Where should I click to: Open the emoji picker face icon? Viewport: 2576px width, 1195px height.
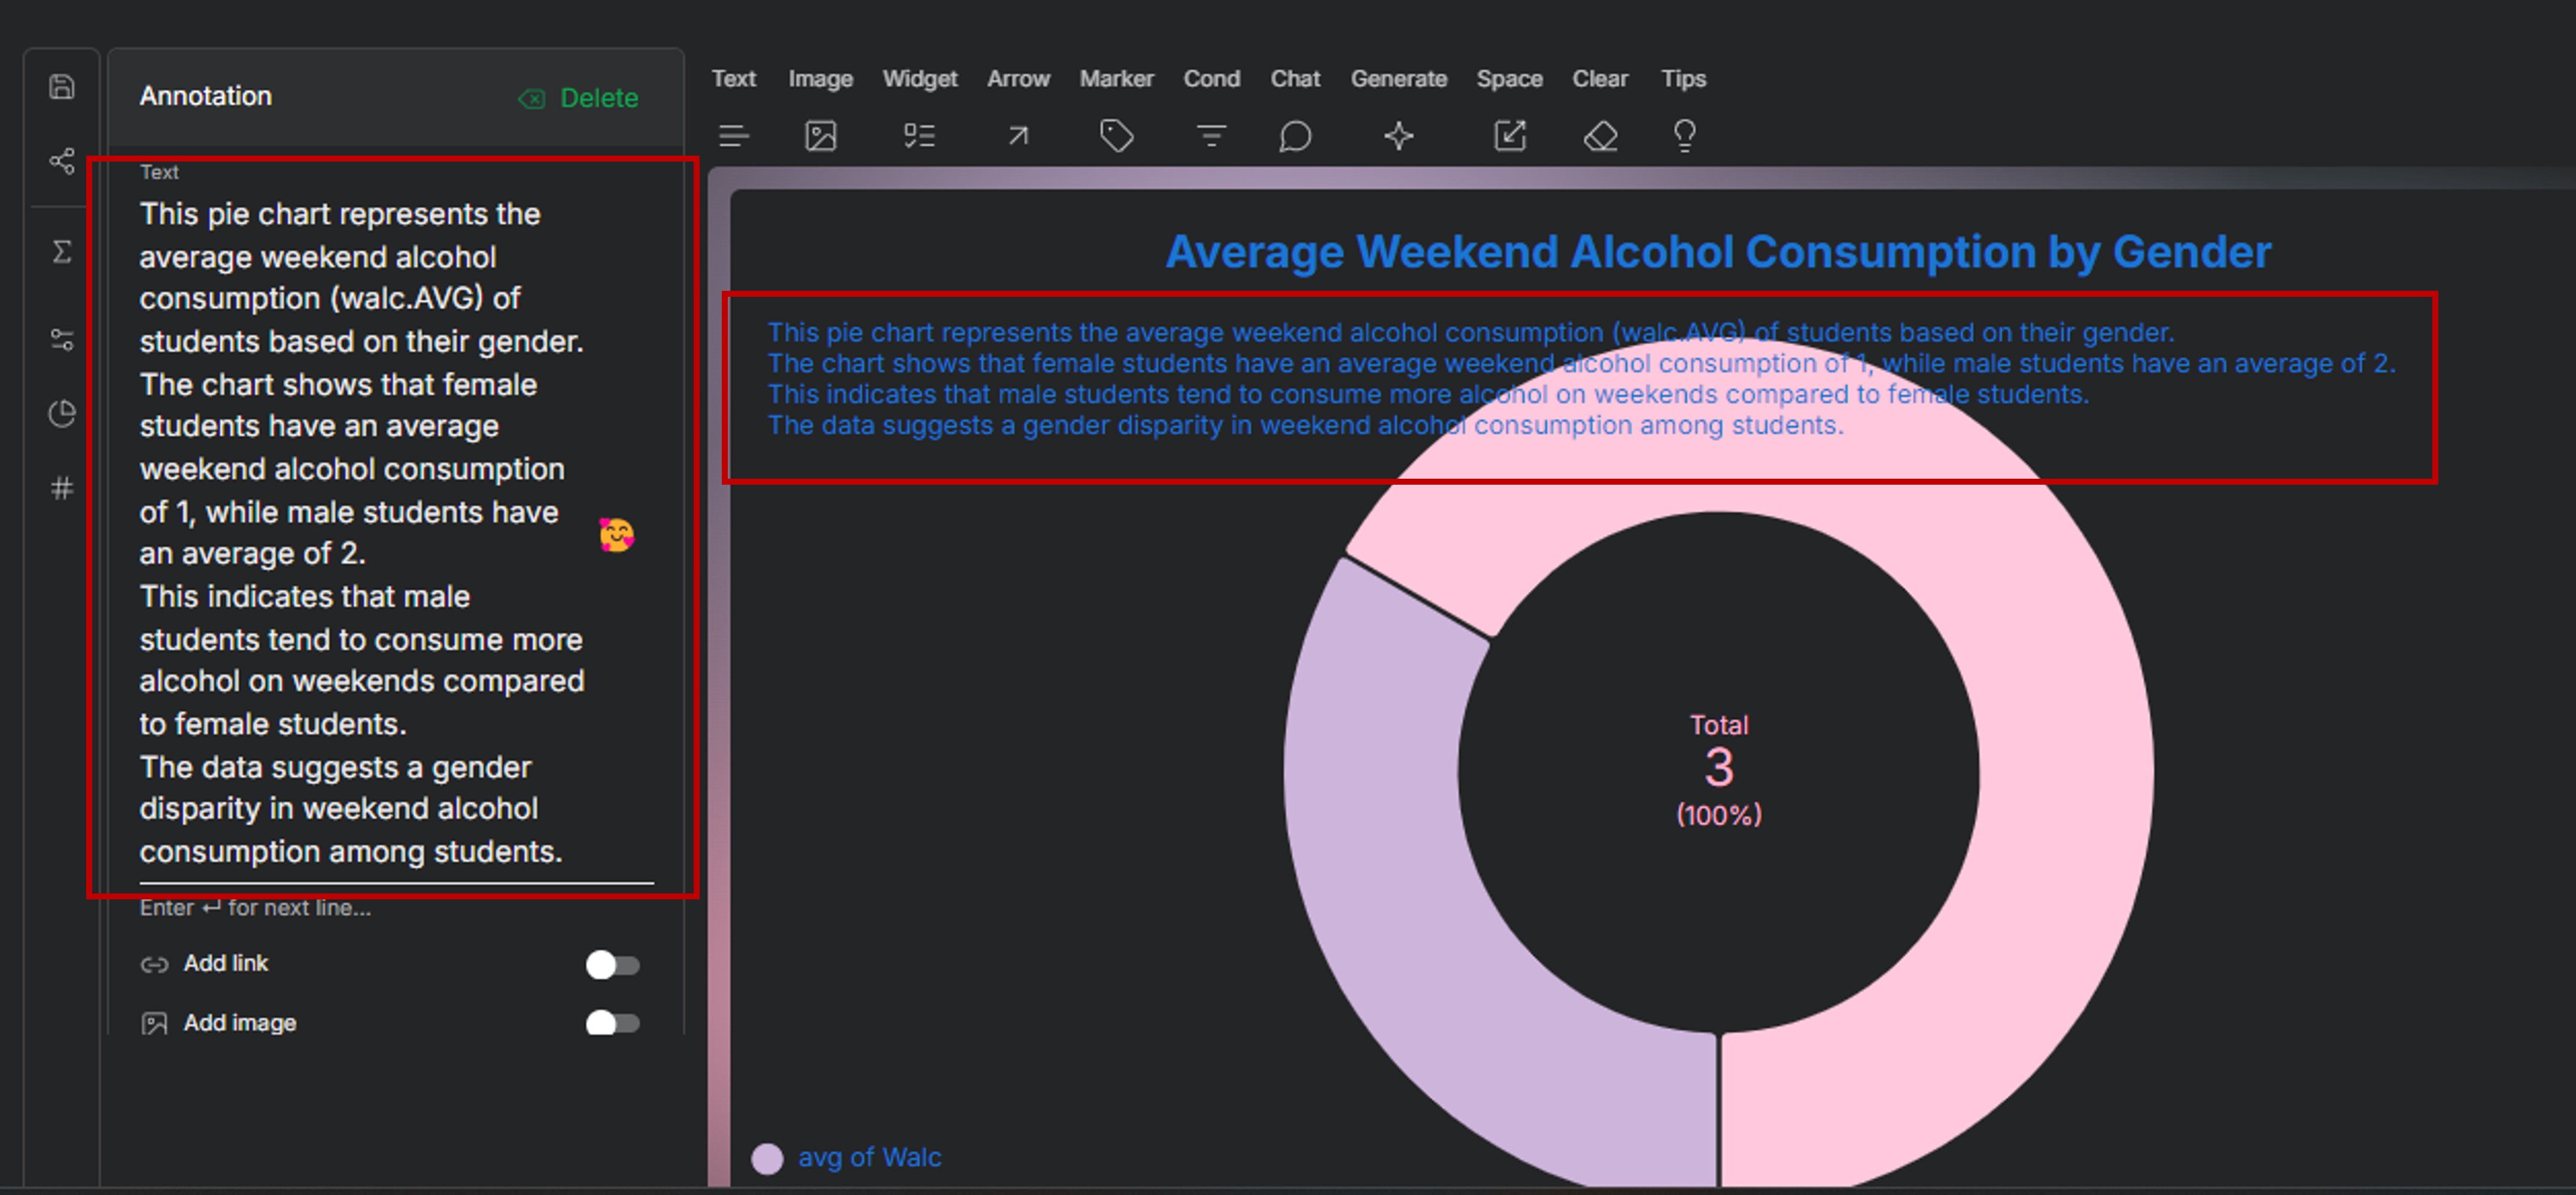pos(616,535)
